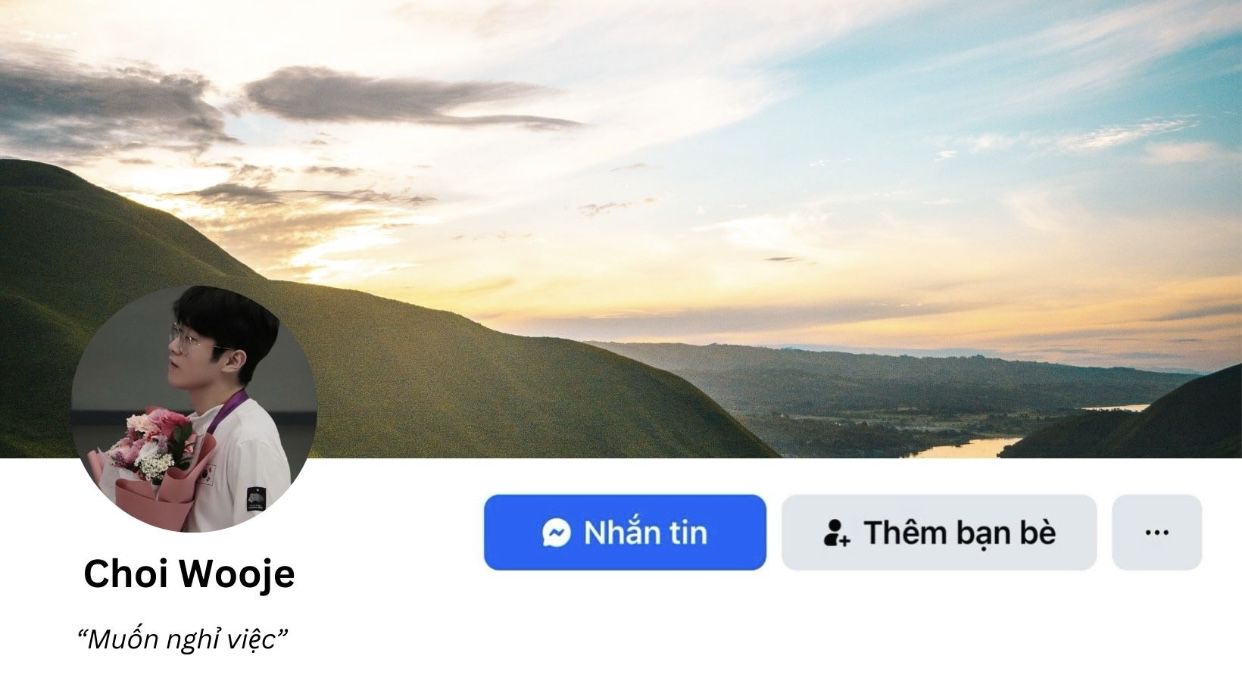Add friend with Thêm bạn bè button
This screenshot has width=1242, height=692.
click(x=939, y=532)
